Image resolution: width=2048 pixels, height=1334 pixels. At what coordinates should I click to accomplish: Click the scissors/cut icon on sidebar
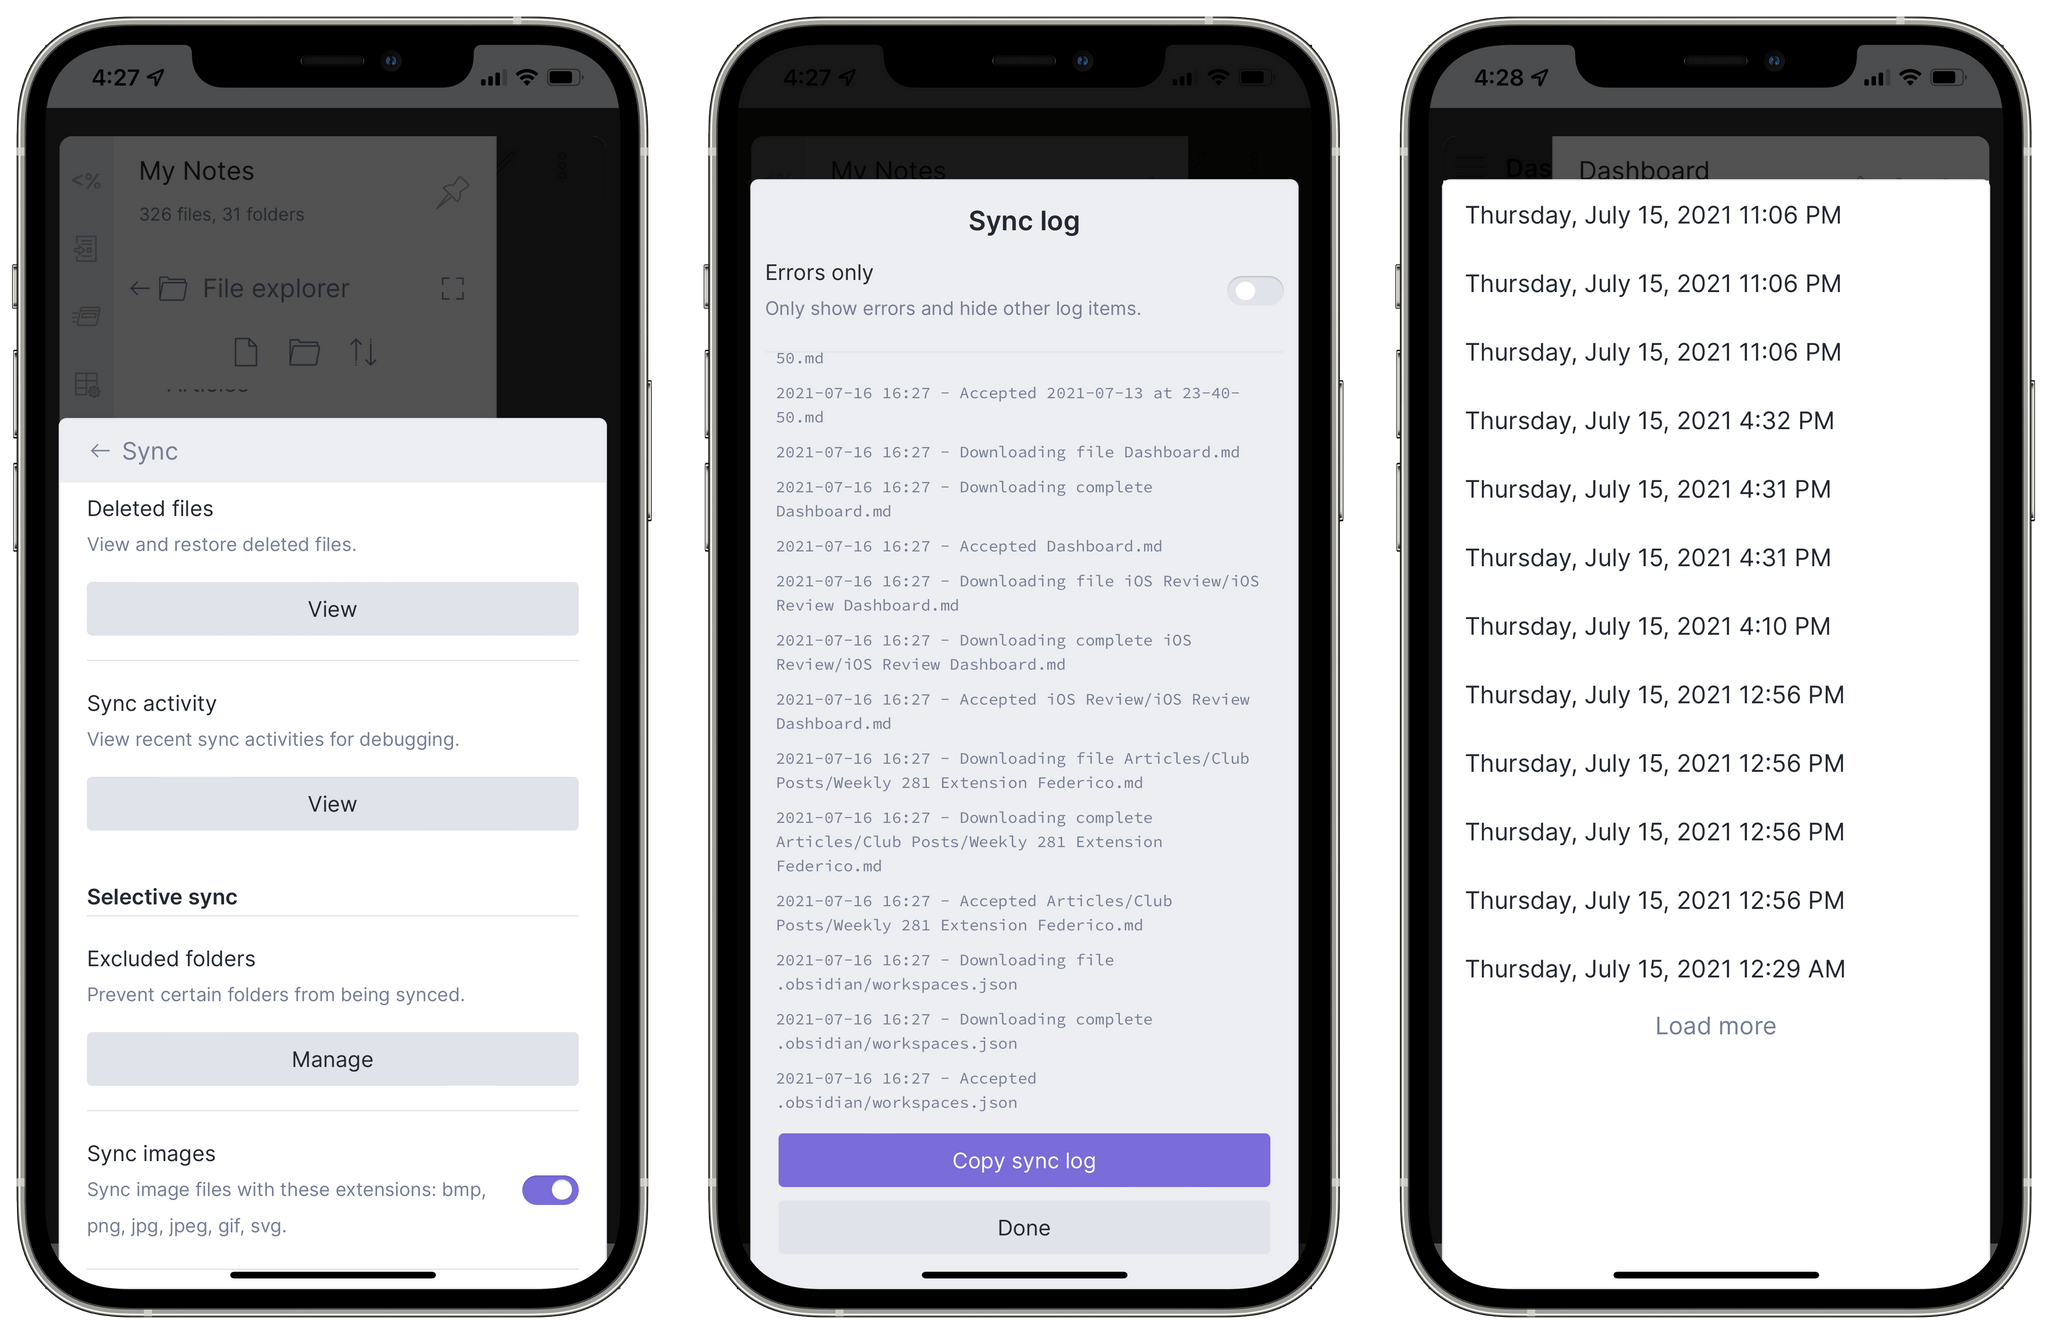pos(85,178)
